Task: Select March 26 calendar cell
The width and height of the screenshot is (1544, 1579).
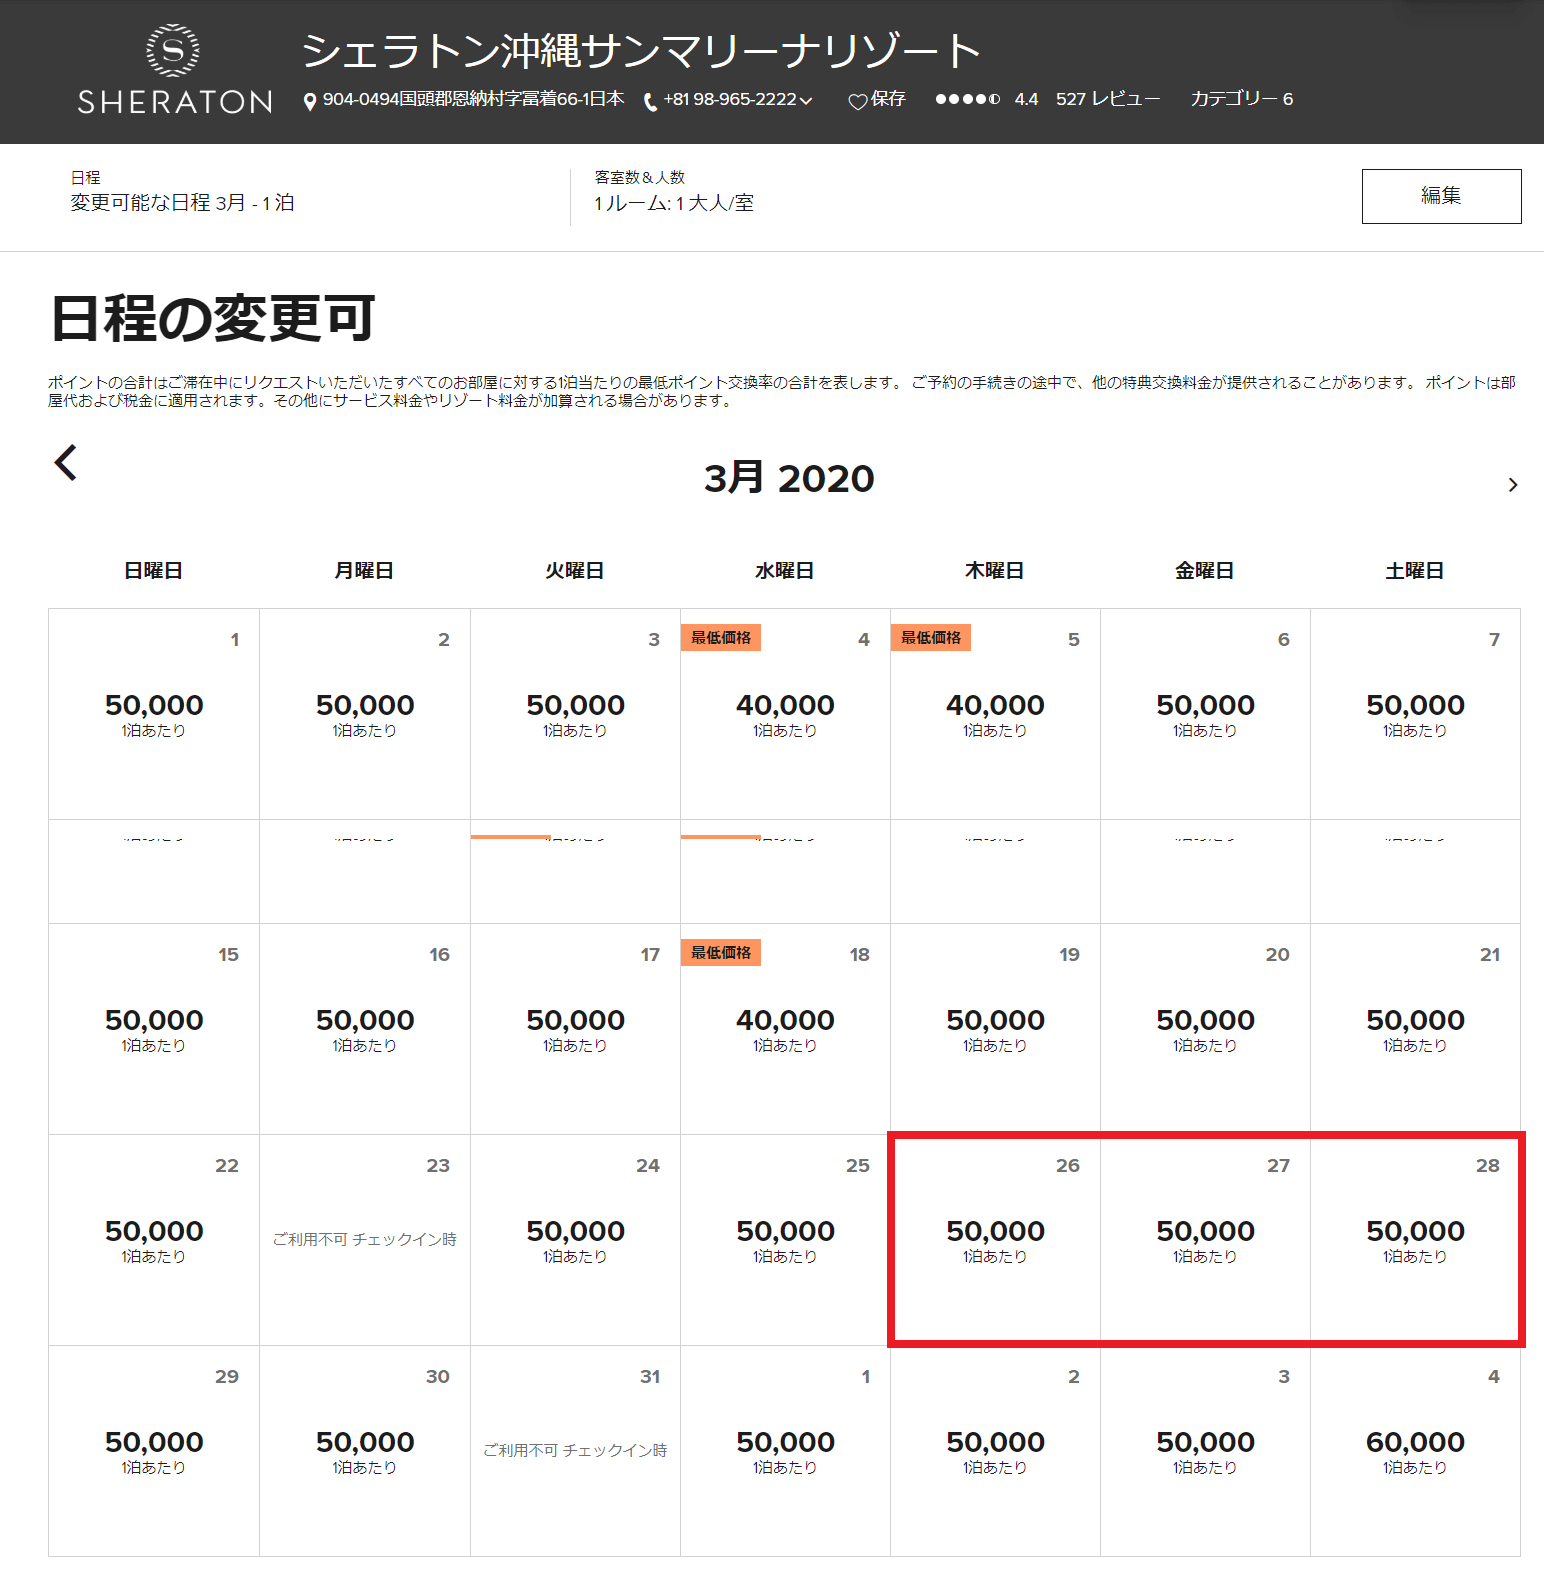Action: click(x=995, y=1240)
